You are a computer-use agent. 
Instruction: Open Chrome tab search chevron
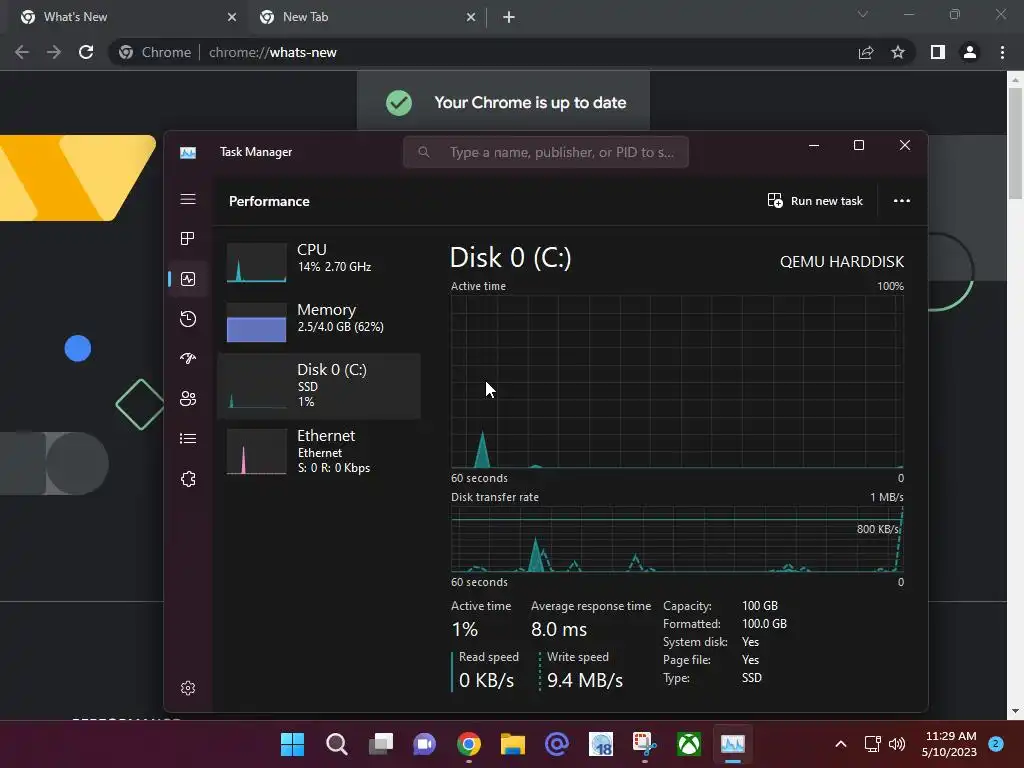863,14
